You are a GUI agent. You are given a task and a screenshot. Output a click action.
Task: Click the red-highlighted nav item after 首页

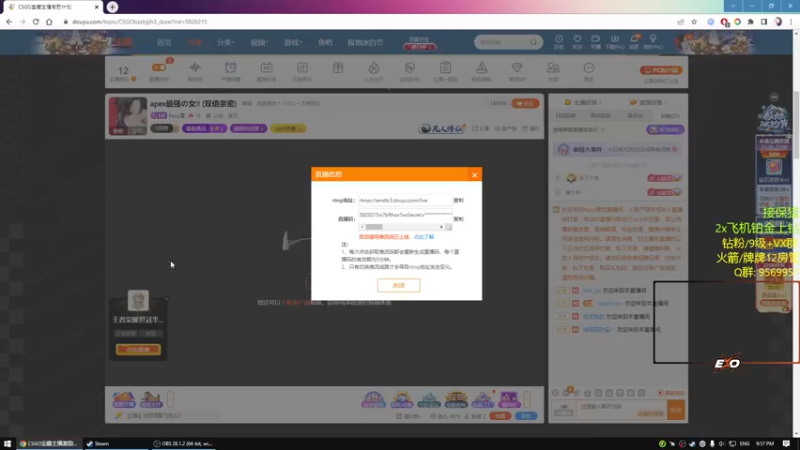pos(194,43)
